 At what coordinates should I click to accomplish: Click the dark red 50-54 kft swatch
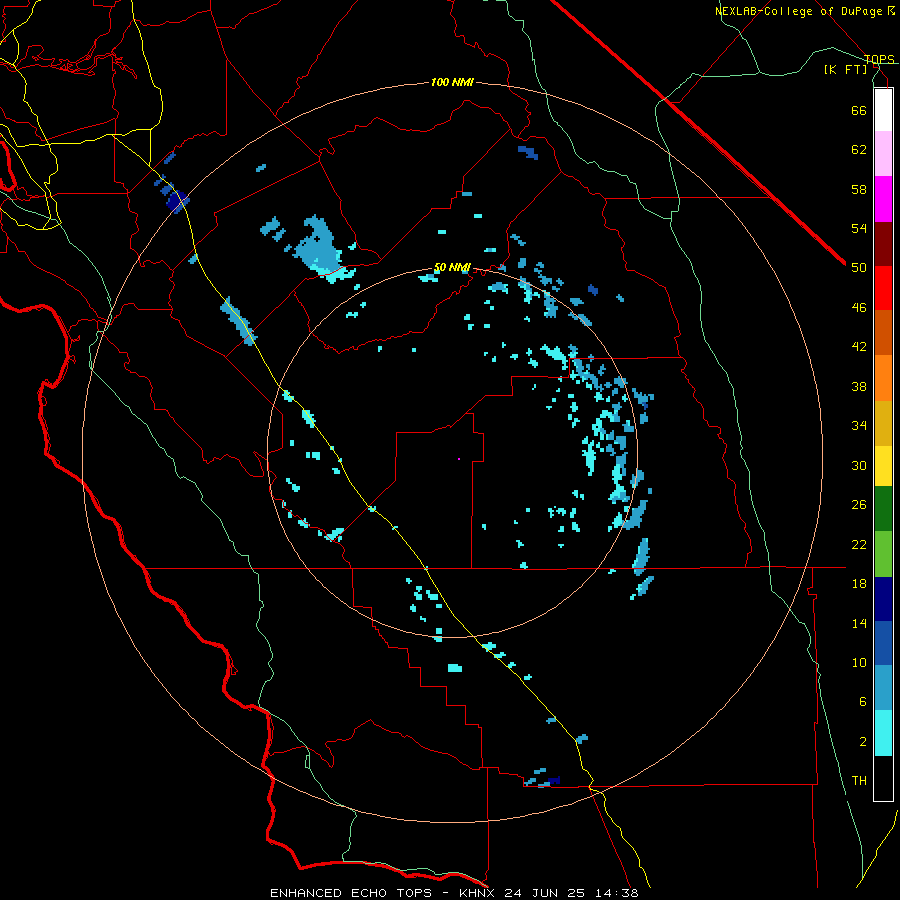click(883, 244)
